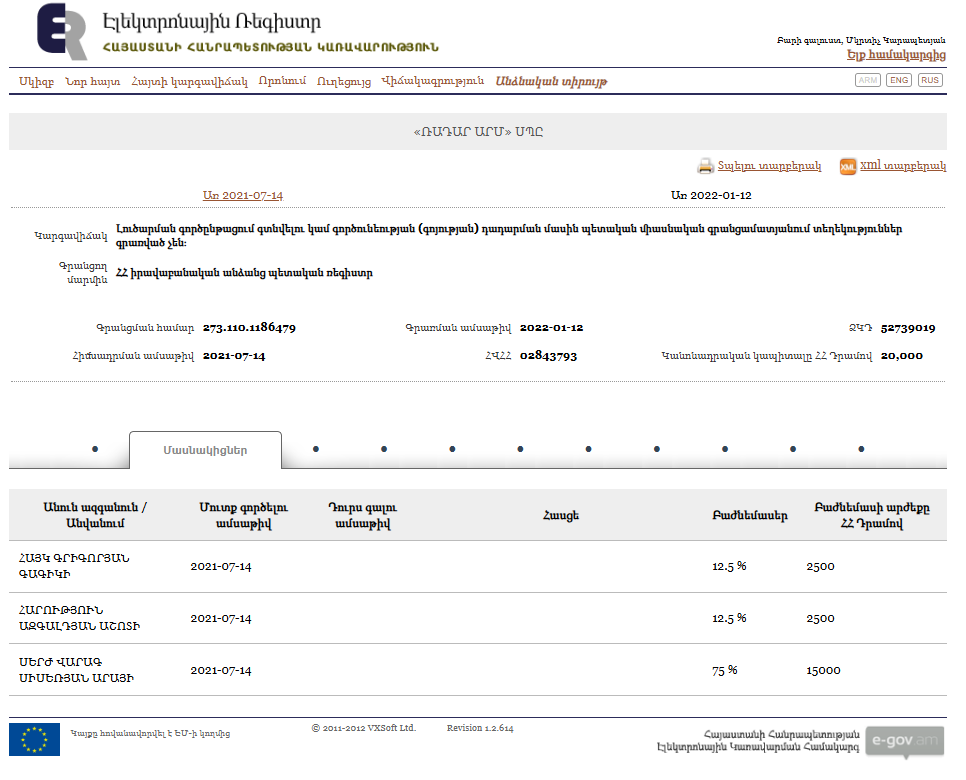This screenshot has width=966, height=780.
Task: Open the collapsed dot tab left of Մասնակիցներ
Action: (x=95, y=450)
